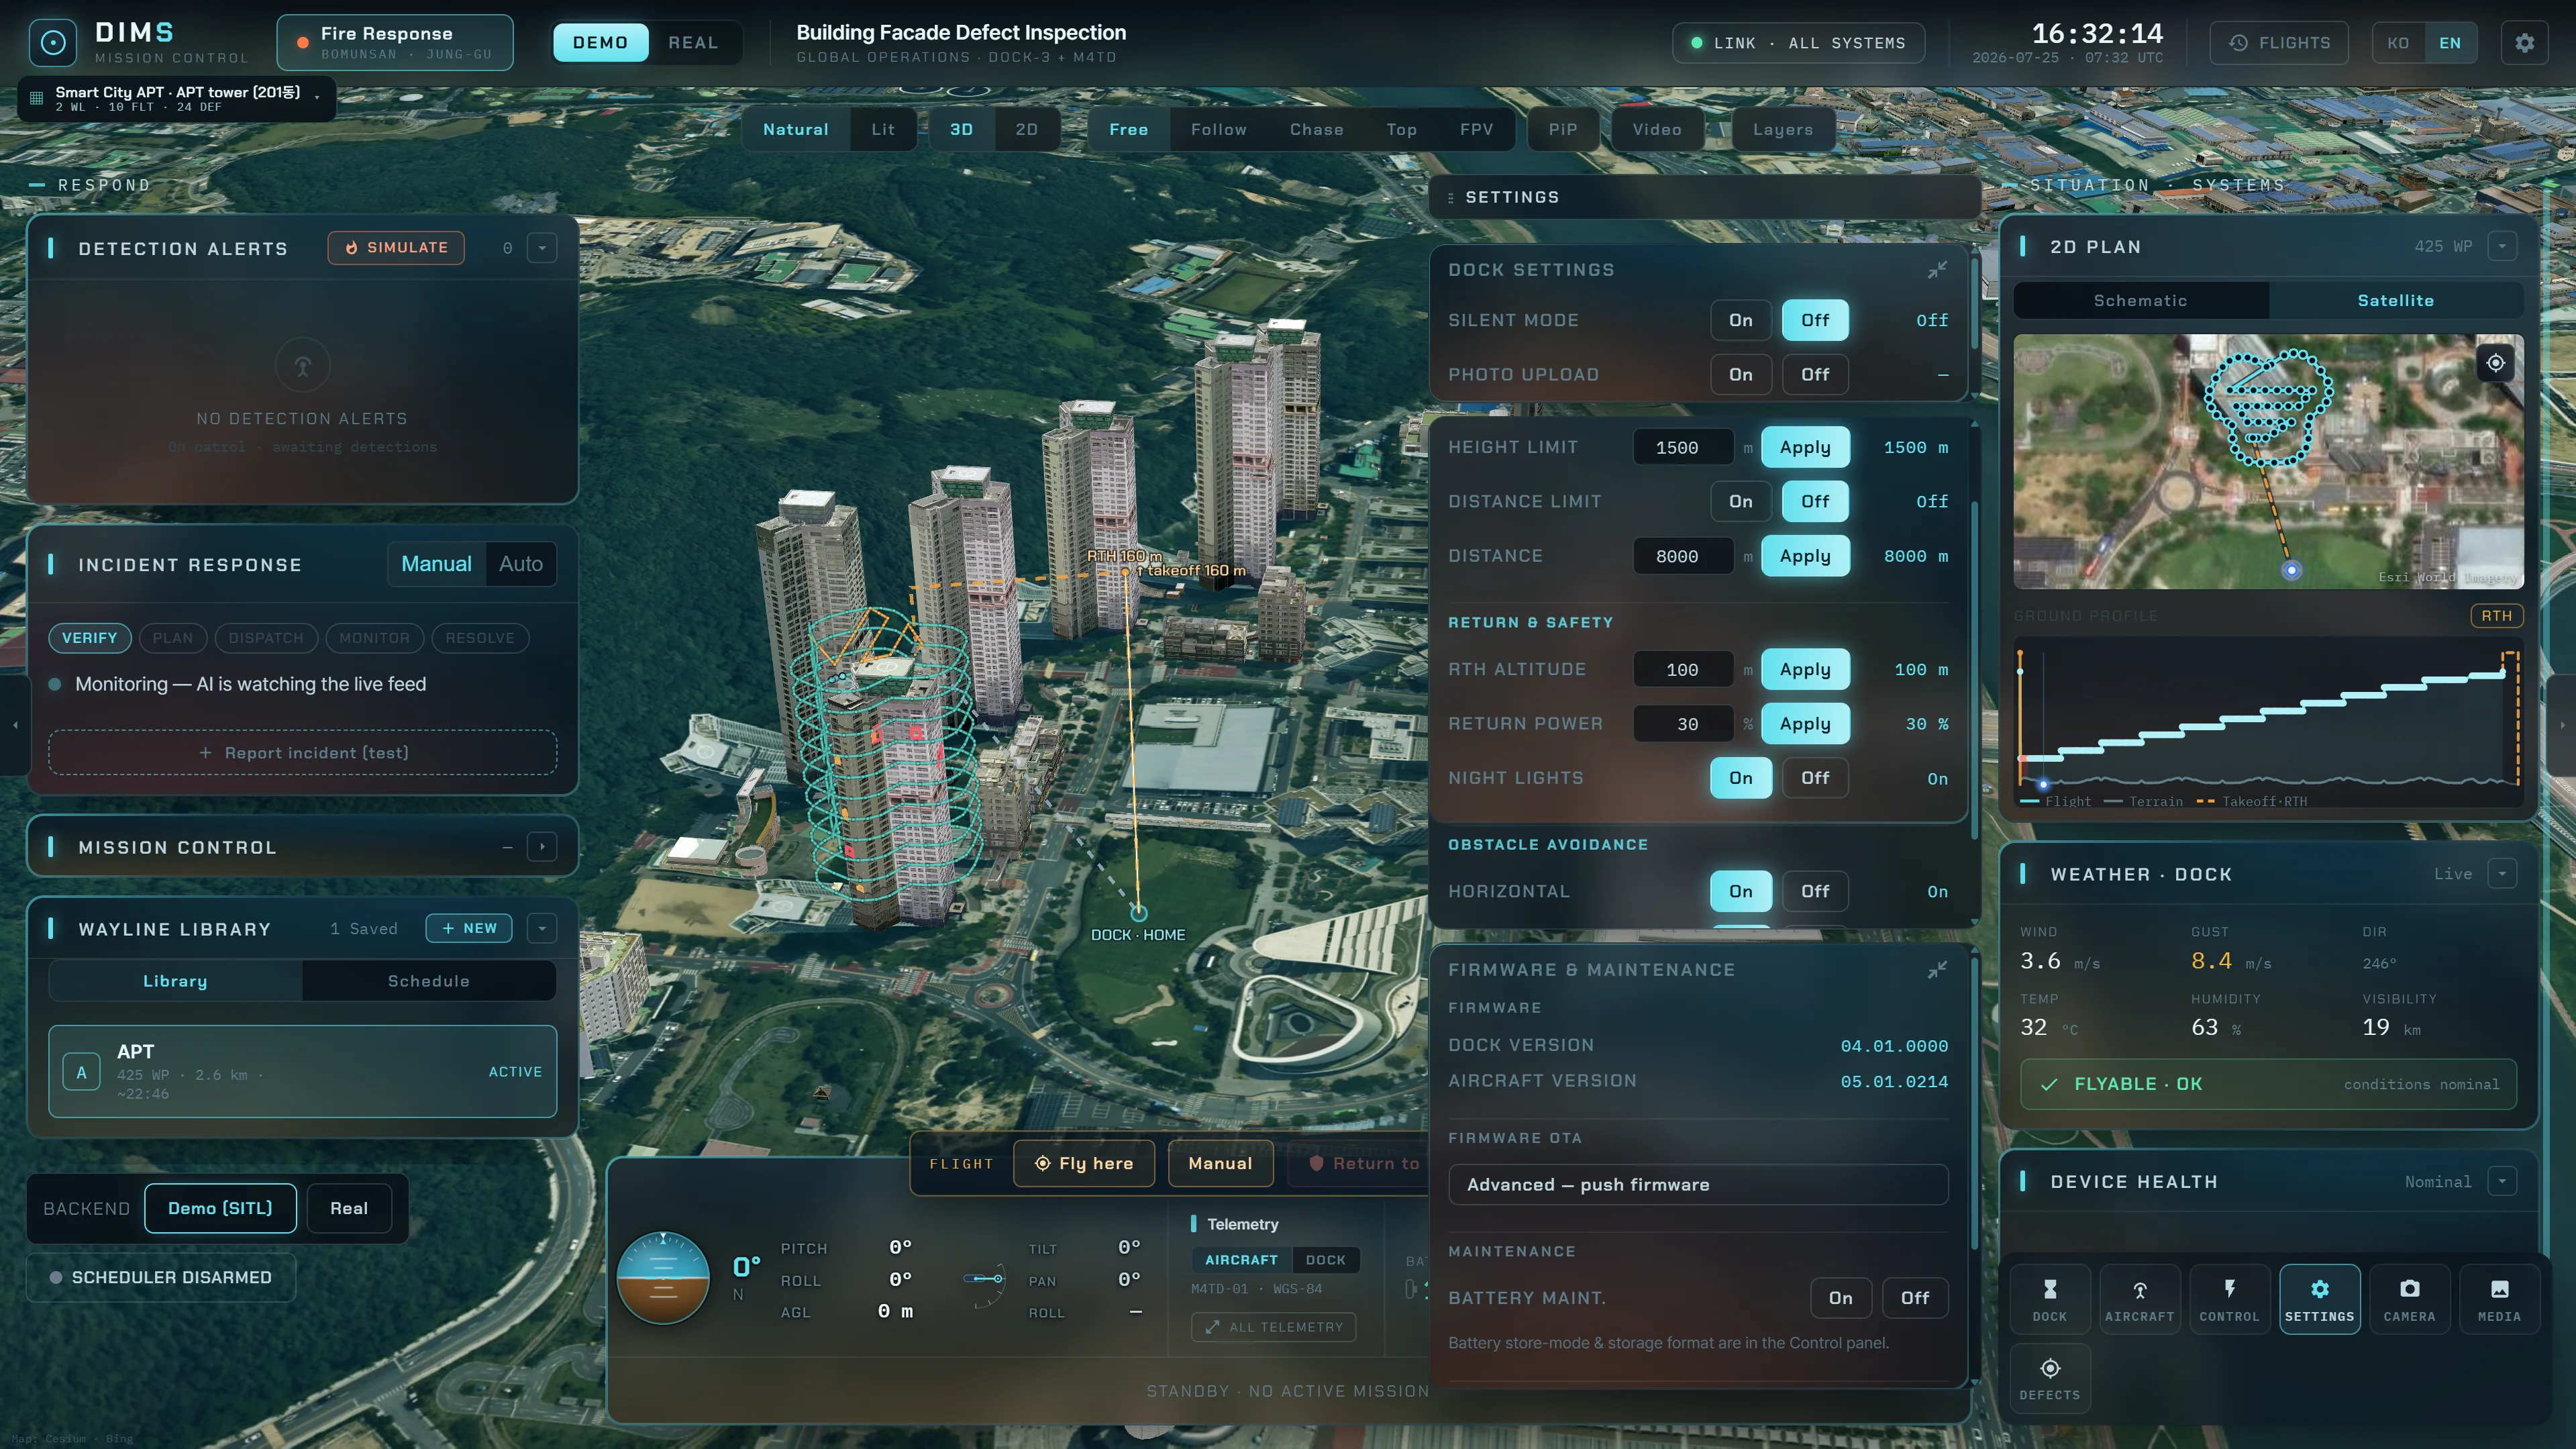Select the FPV camera view
This screenshot has width=2576, height=1449.
(1476, 130)
